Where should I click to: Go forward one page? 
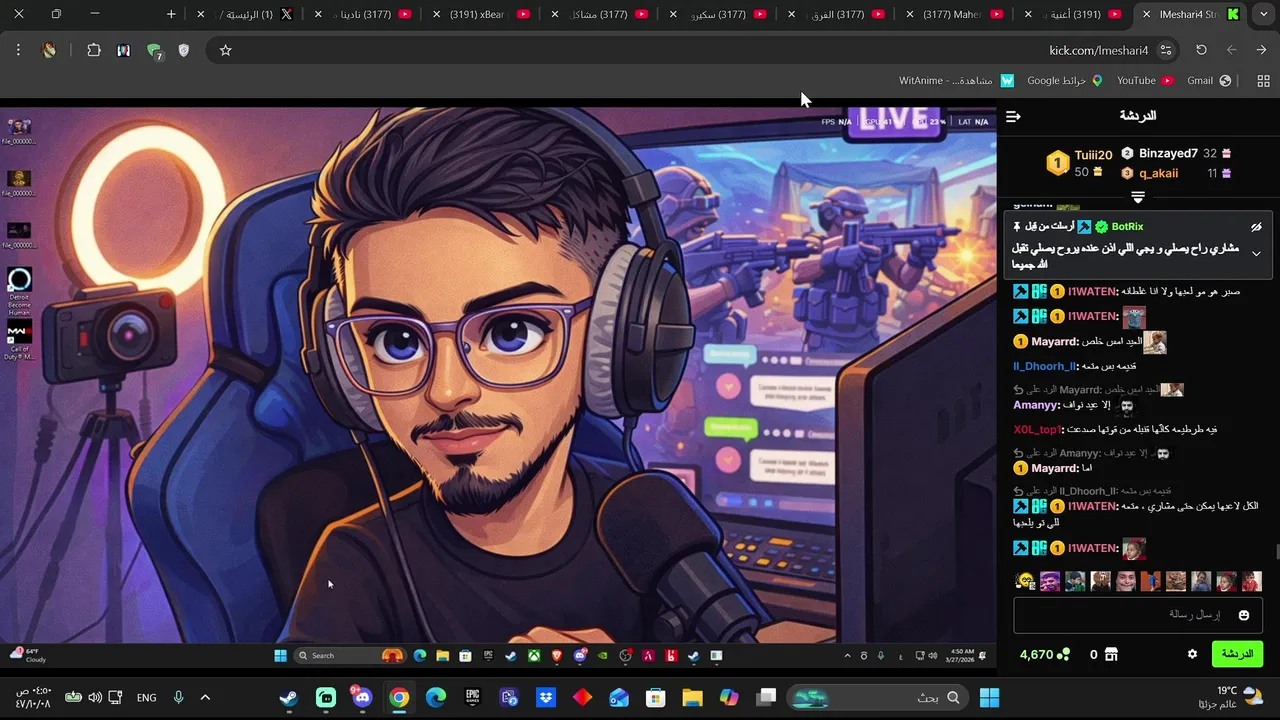pos(1231,50)
